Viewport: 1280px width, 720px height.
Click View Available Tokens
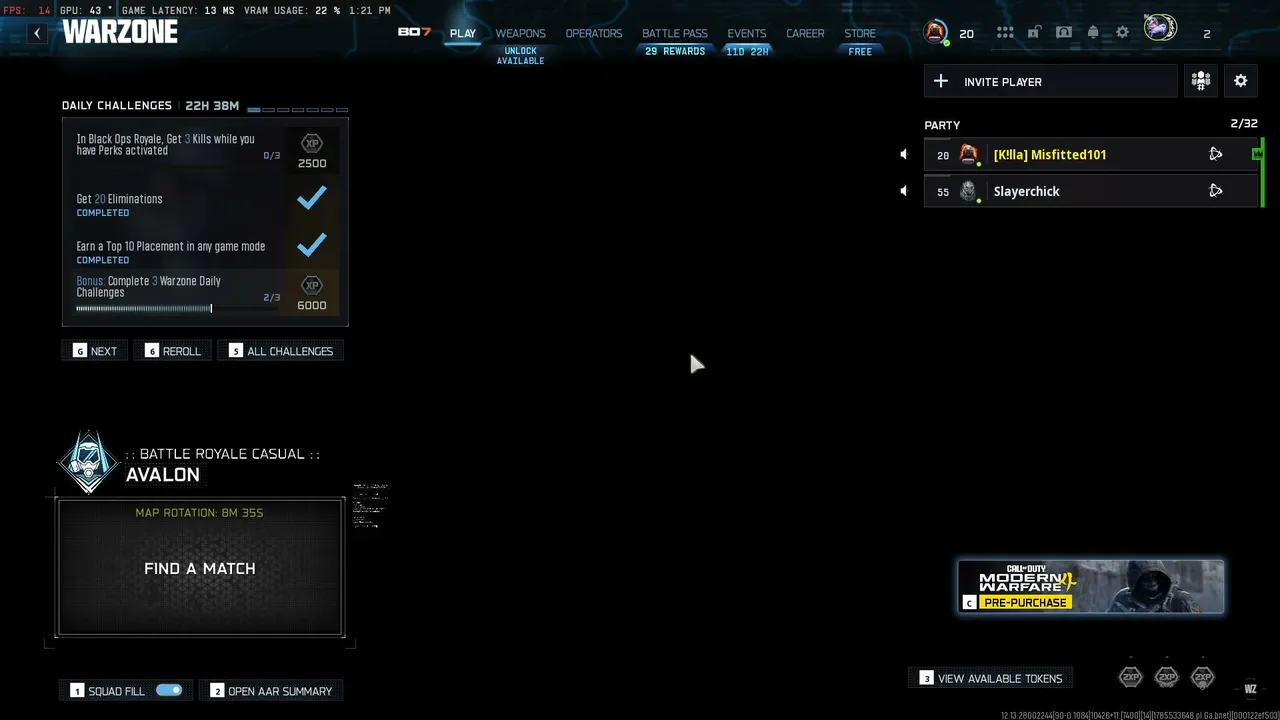click(991, 678)
